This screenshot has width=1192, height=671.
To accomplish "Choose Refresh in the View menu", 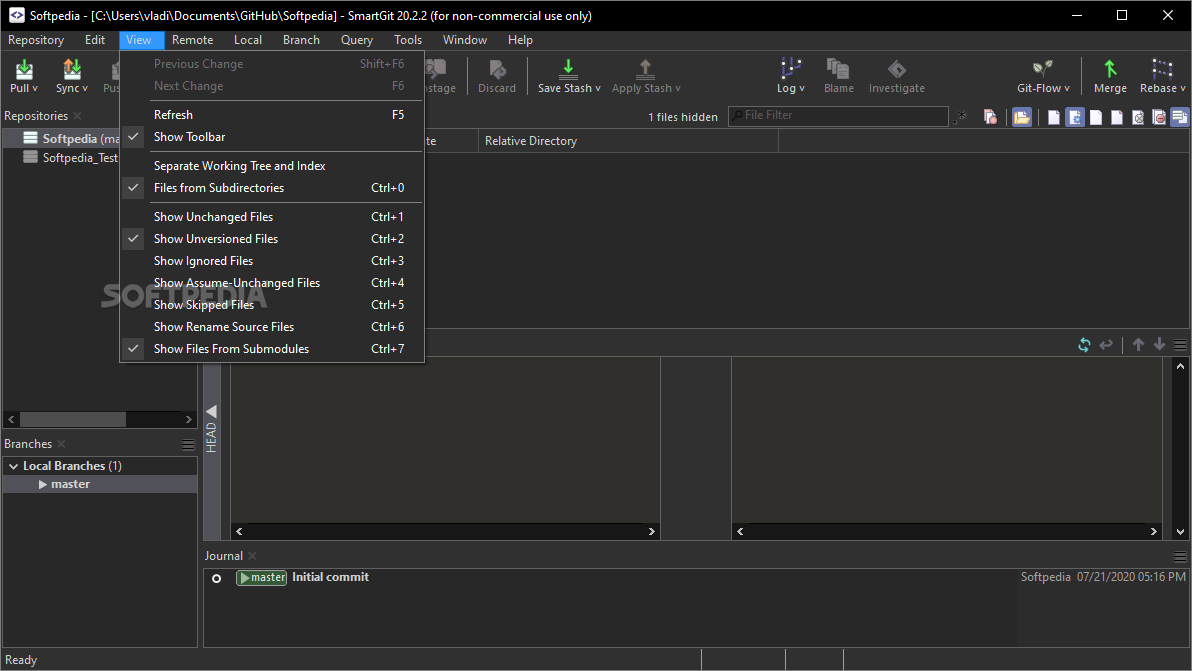I will (271, 115).
